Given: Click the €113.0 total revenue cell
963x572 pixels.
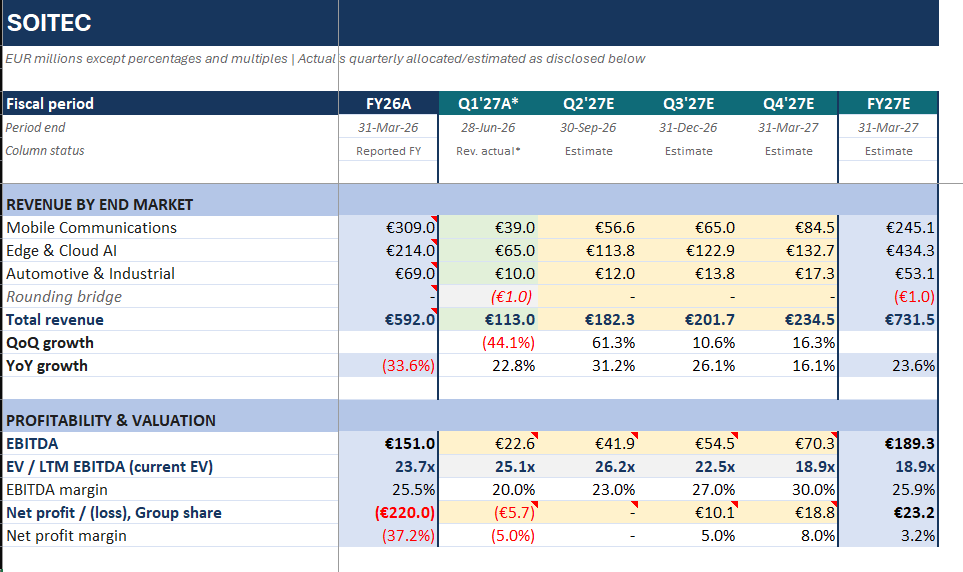Looking at the screenshot, I should click(x=488, y=319).
